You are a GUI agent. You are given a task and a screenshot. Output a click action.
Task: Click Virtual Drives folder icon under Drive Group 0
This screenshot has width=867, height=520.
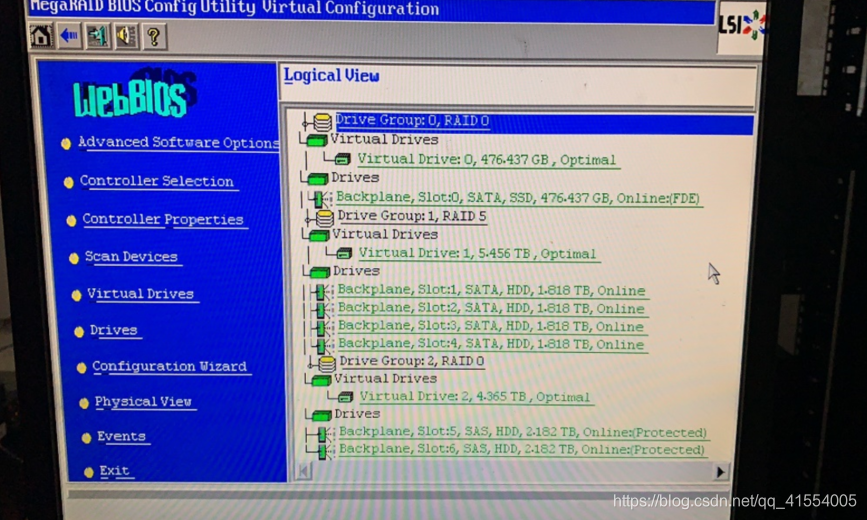tap(317, 141)
